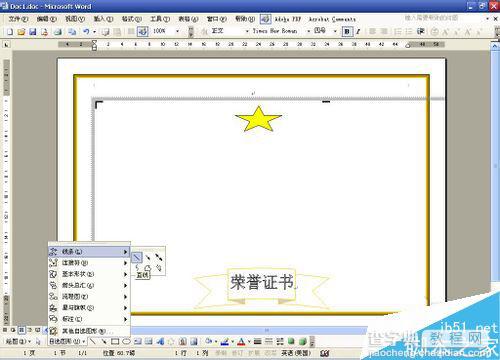Open the 文件(F) File menu

[18, 19]
